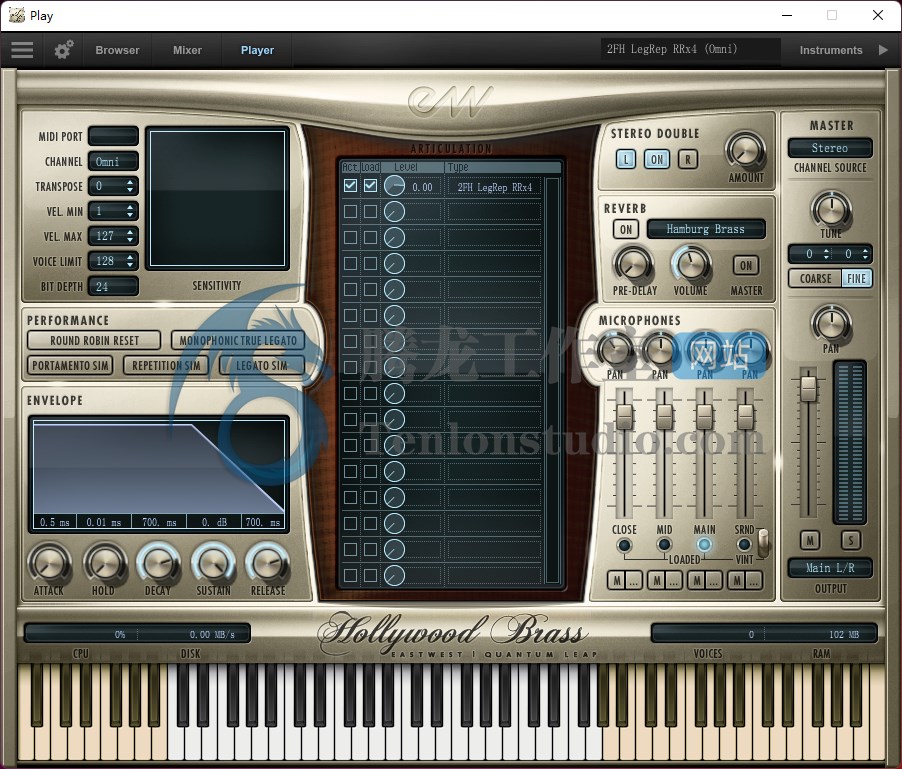Image resolution: width=902 pixels, height=769 pixels.
Task: Load the Mid microphone position
Action: coord(664,544)
